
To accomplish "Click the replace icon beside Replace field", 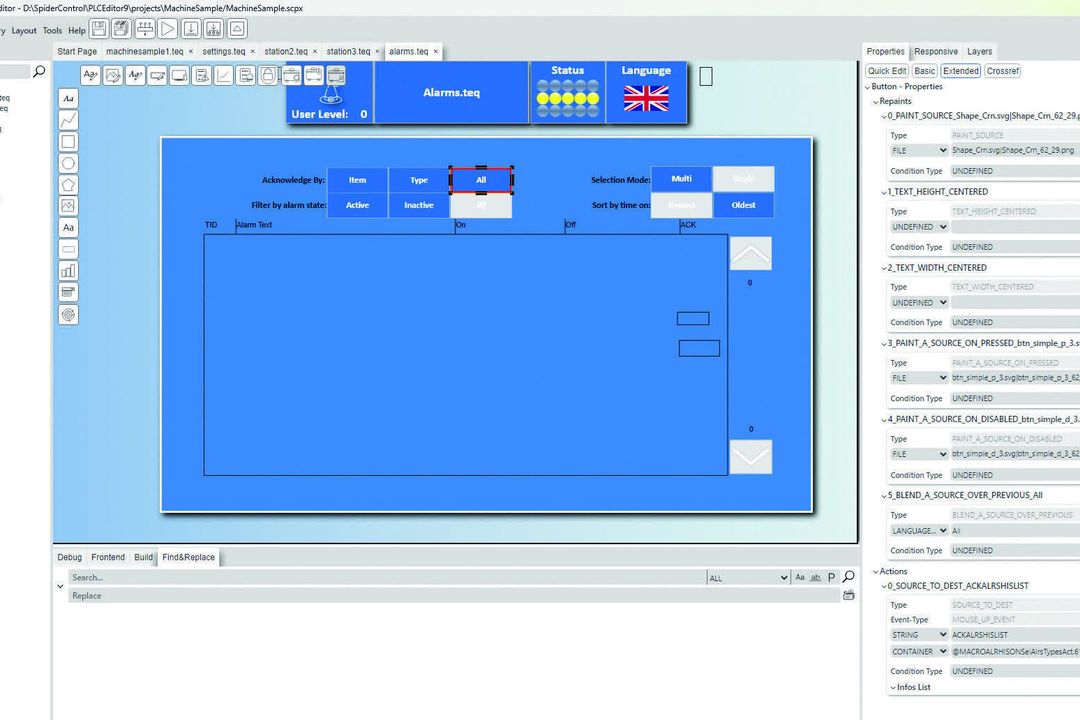I will (849, 595).
